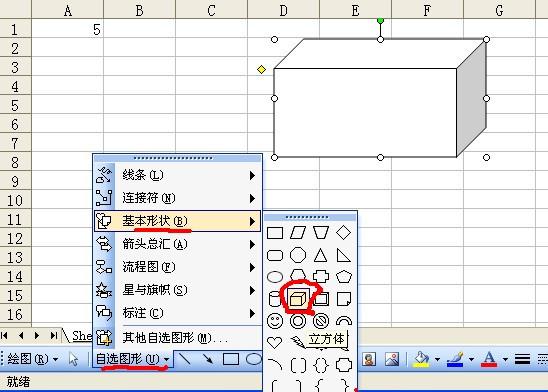Click the insert picture icon

(x=392, y=359)
